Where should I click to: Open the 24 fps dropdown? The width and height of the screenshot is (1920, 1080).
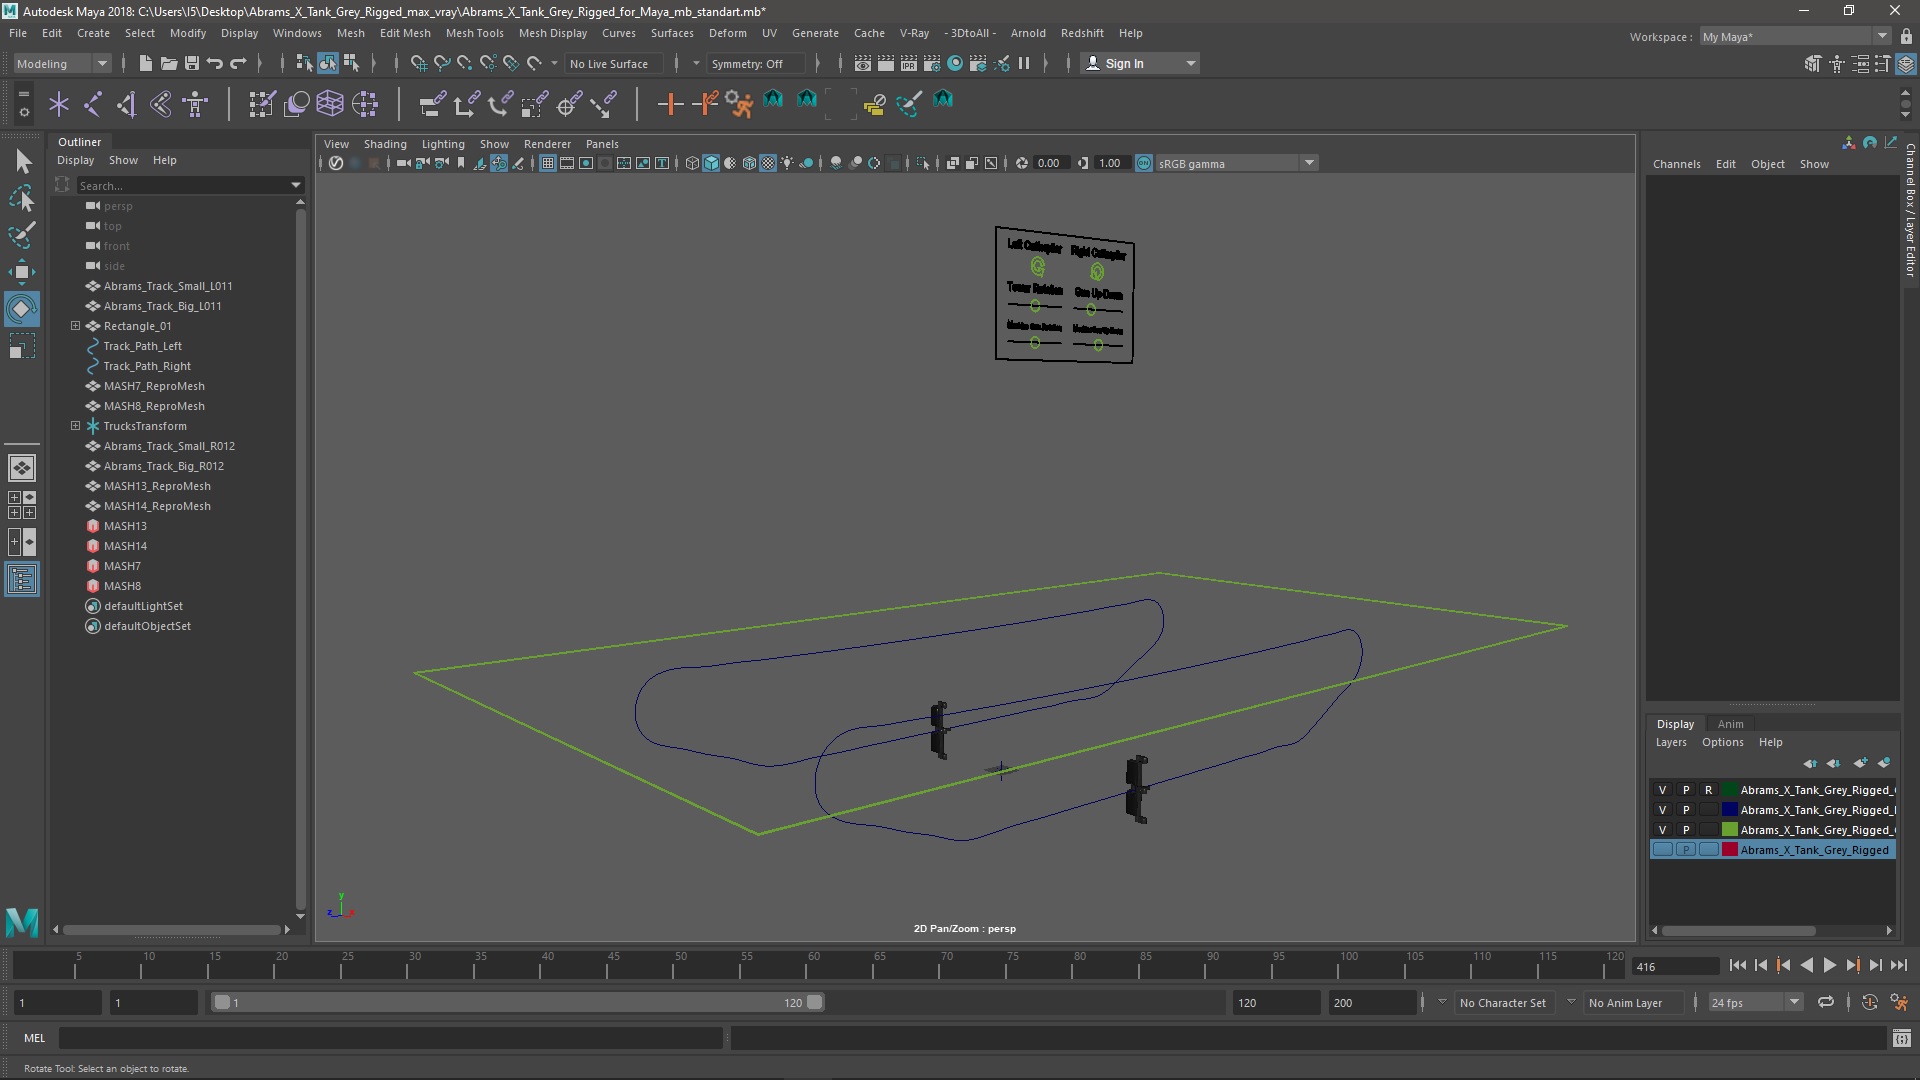[1755, 1002]
